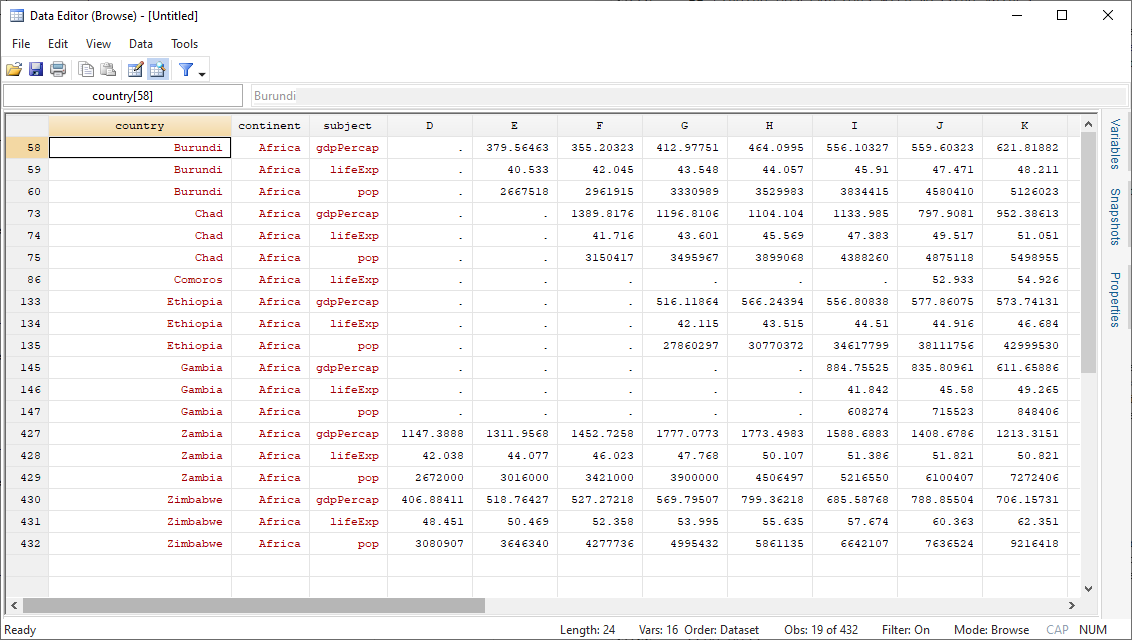Click gdpPercap subject cell in row 430
The height and width of the screenshot is (640, 1132).
(348, 499)
